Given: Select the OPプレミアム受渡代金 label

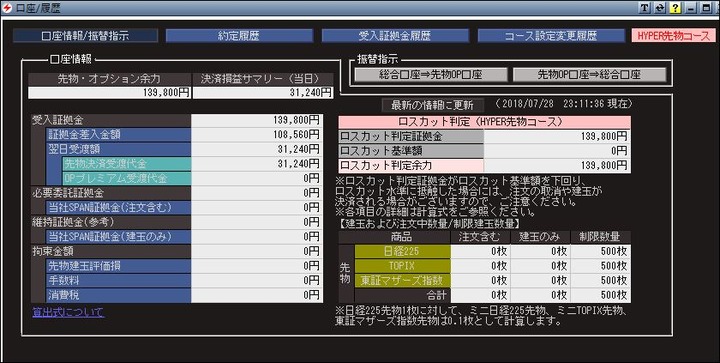Looking at the screenshot, I should pyautogui.click(x=126, y=179).
